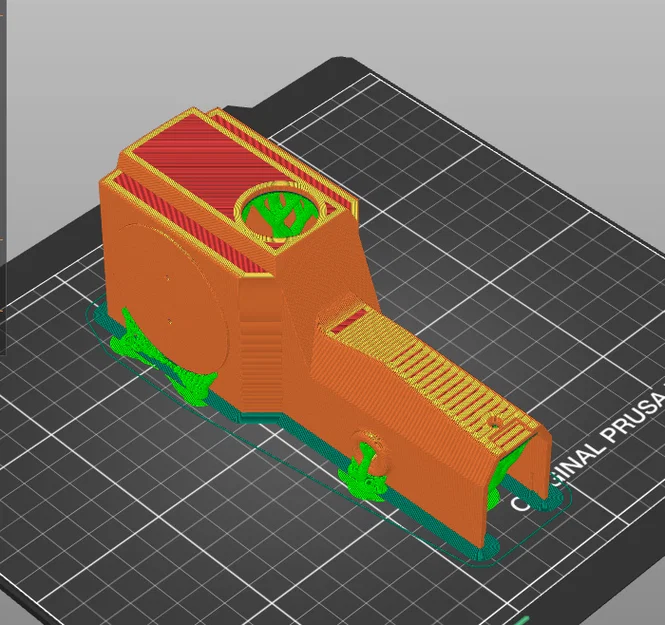This screenshot has height=625, width=665.
Task: Click the green support at the handle's open end
Action: (x=502, y=477)
